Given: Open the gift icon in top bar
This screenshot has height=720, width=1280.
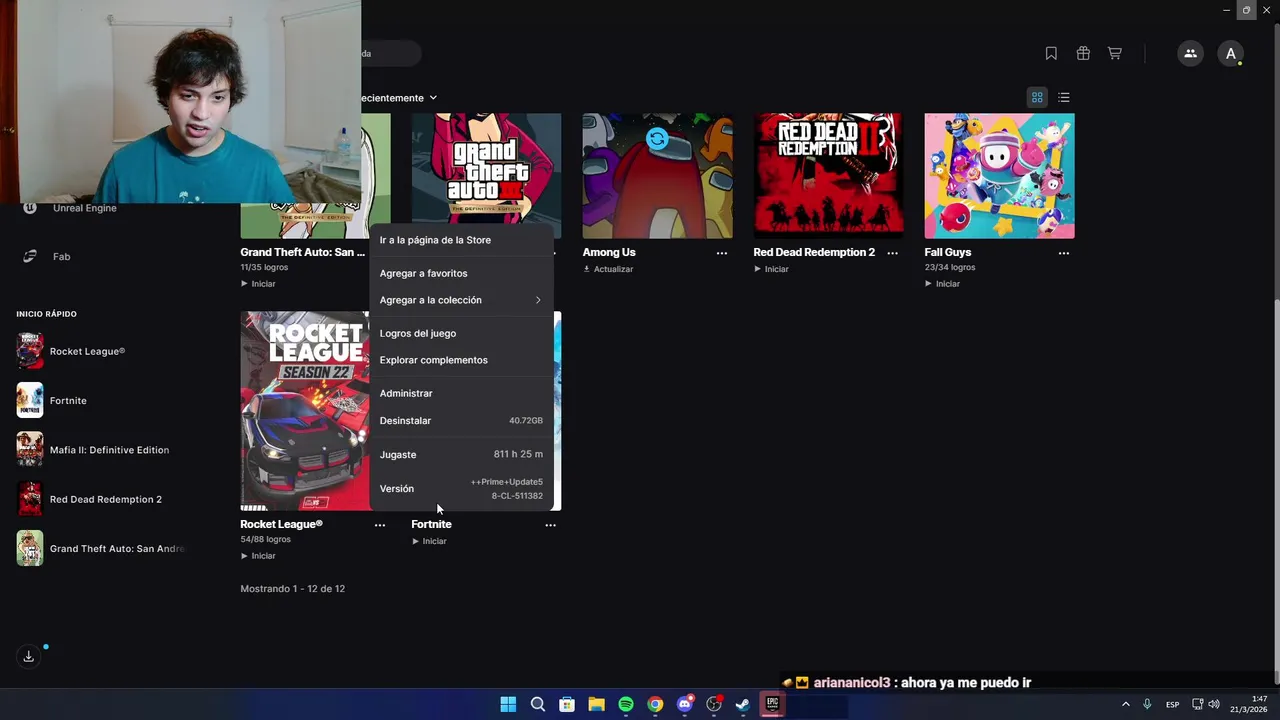Looking at the screenshot, I should [1083, 54].
